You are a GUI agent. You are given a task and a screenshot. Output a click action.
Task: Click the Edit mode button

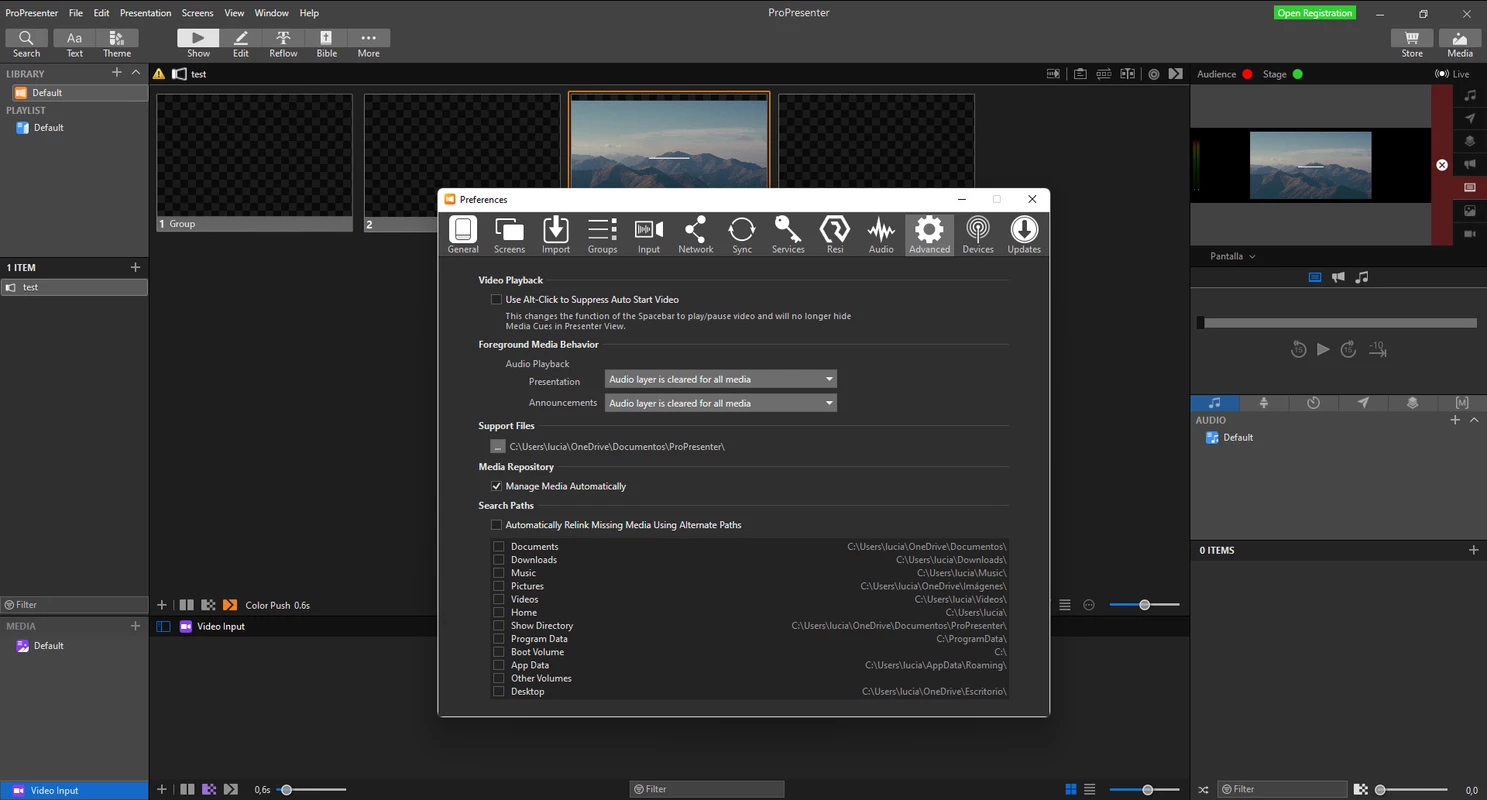241,43
